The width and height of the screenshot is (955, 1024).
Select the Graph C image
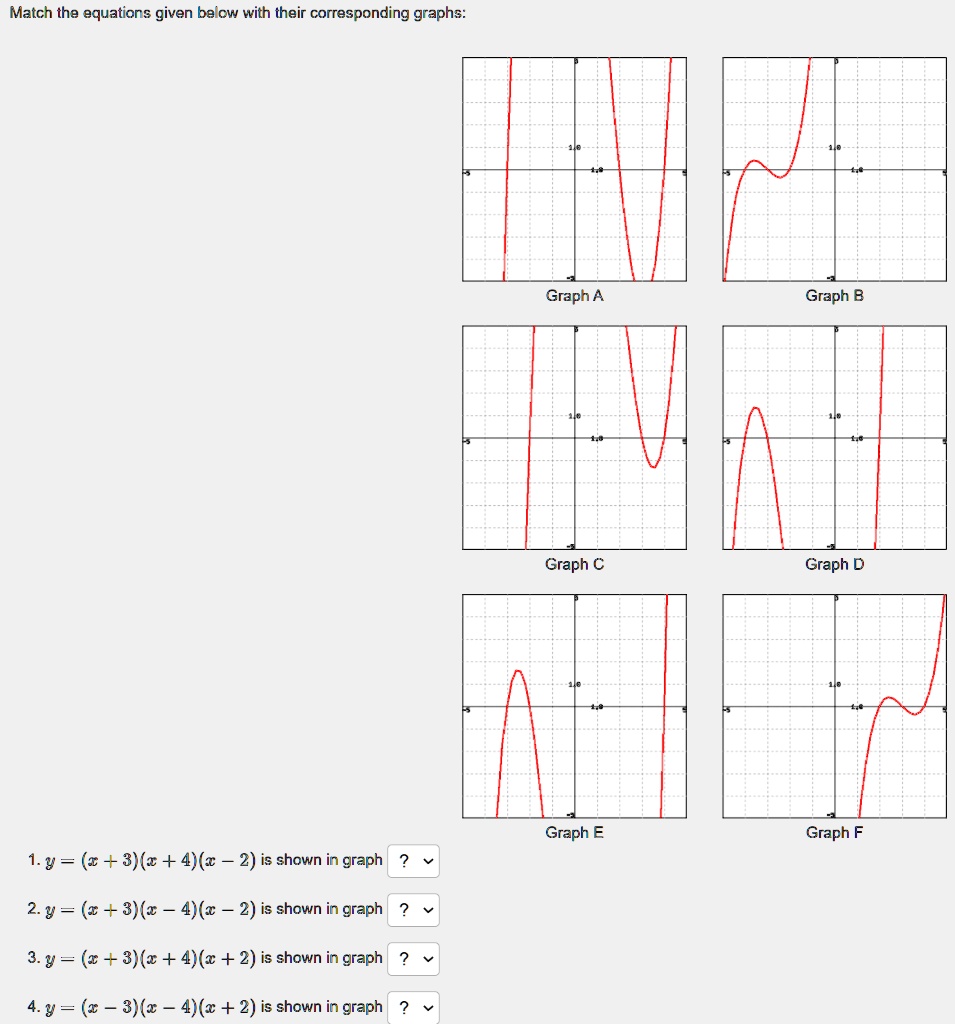(573, 436)
